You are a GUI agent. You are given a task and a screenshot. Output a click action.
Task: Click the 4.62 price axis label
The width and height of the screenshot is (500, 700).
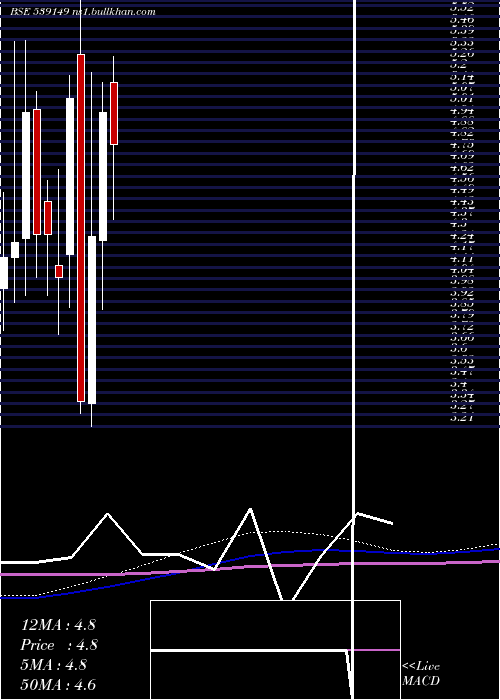462,167
